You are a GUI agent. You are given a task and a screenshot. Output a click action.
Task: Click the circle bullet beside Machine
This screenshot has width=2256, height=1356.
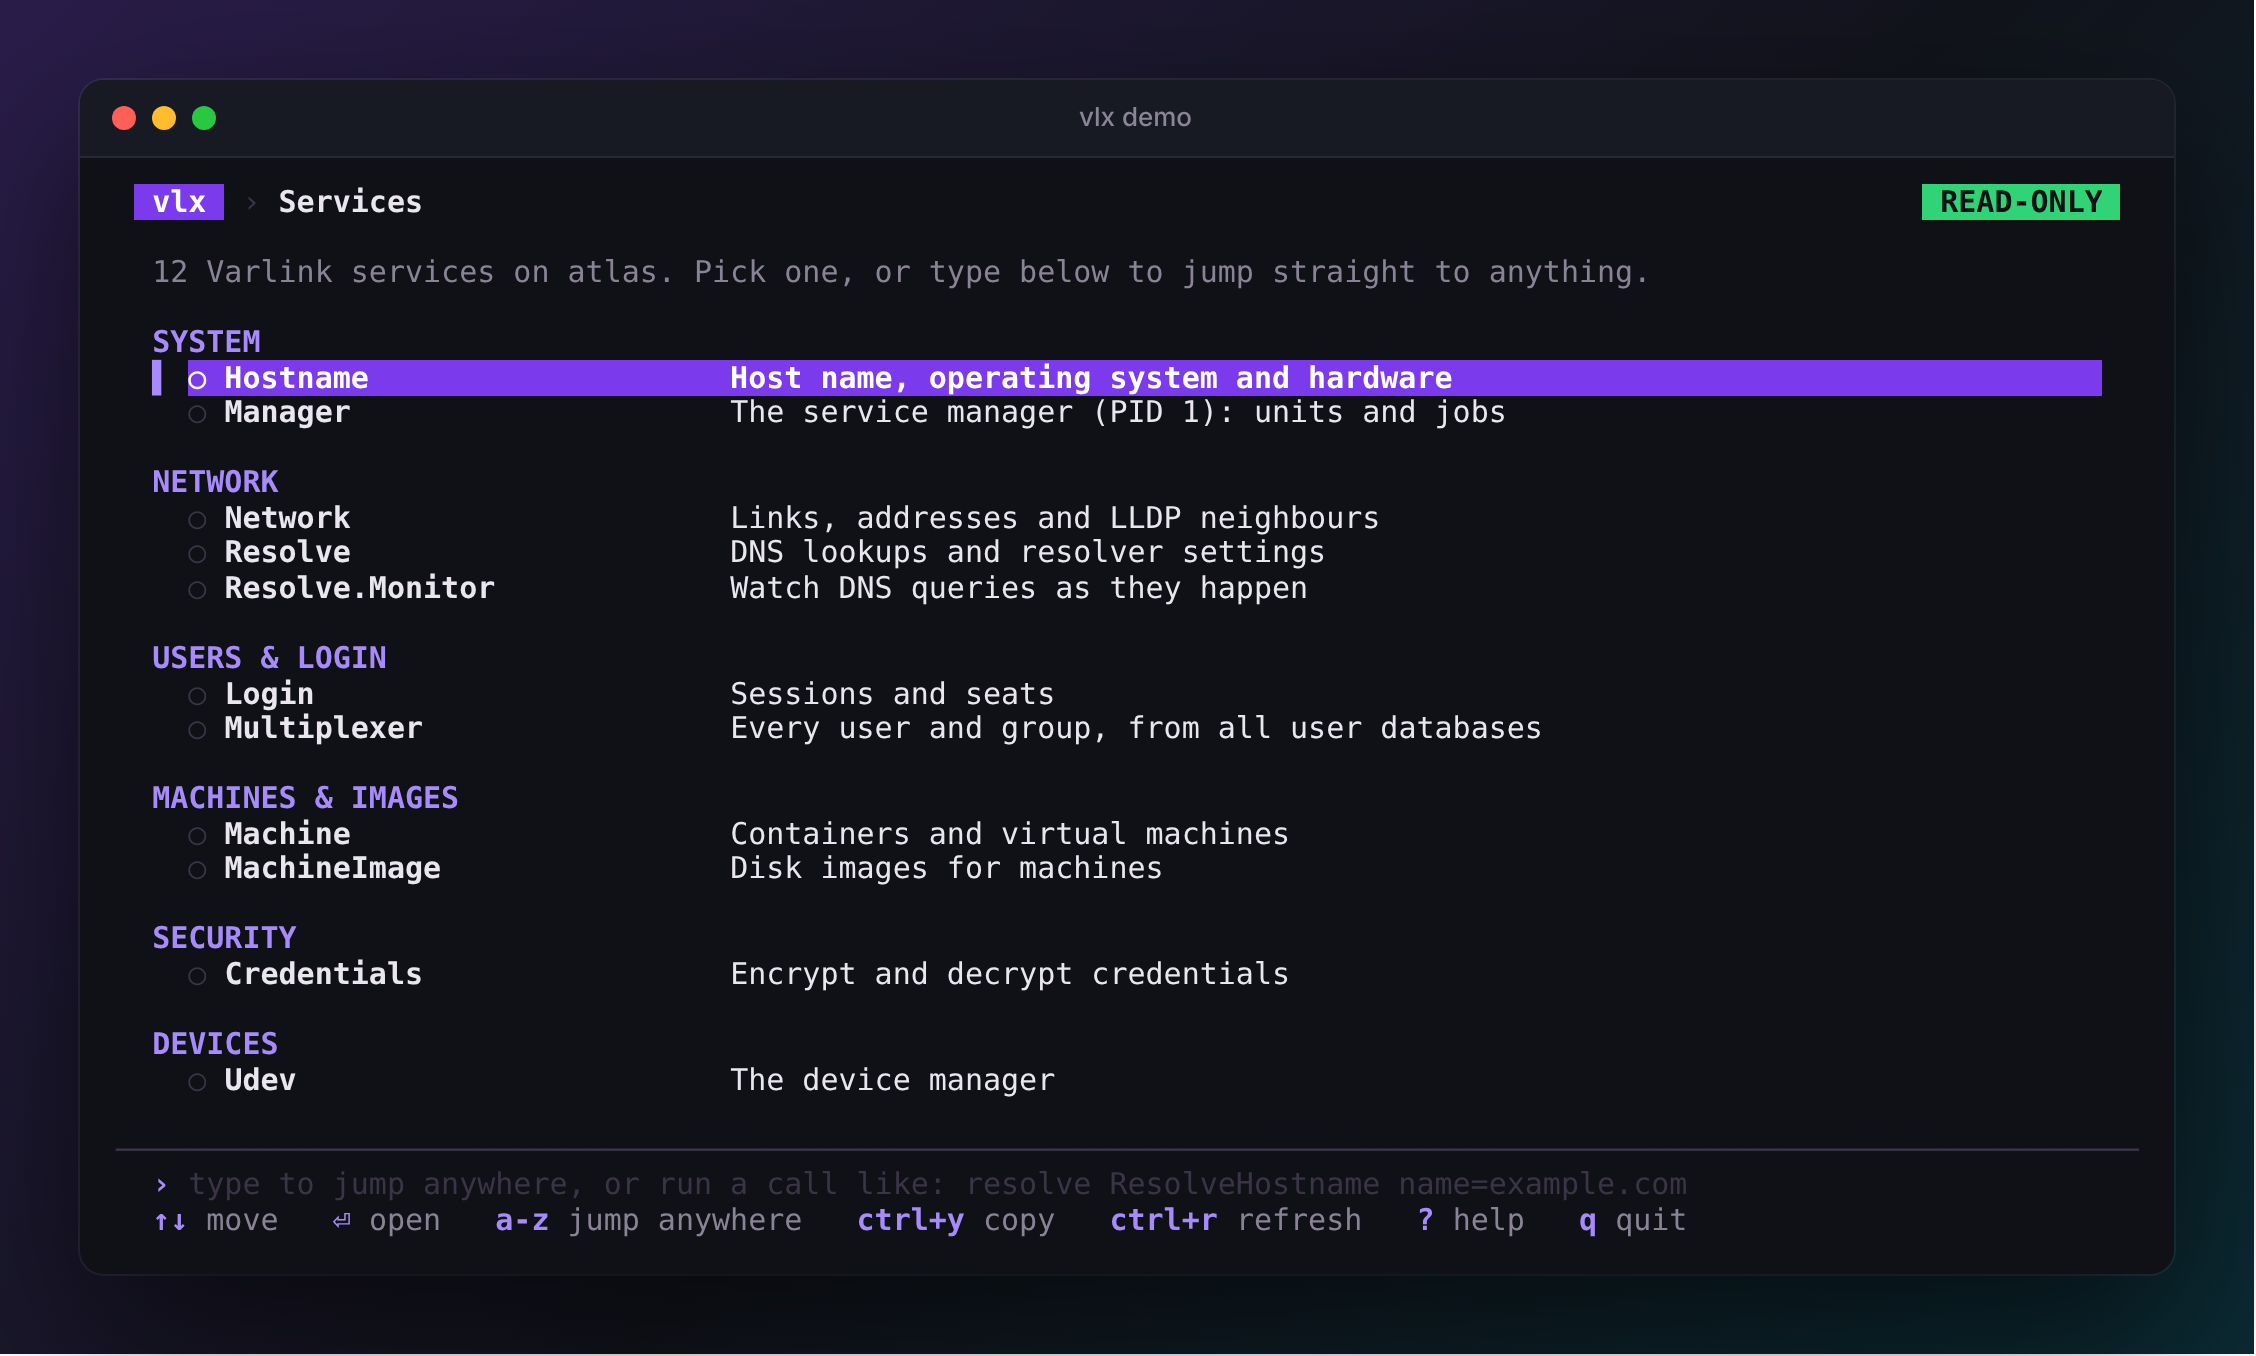tap(198, 836)
